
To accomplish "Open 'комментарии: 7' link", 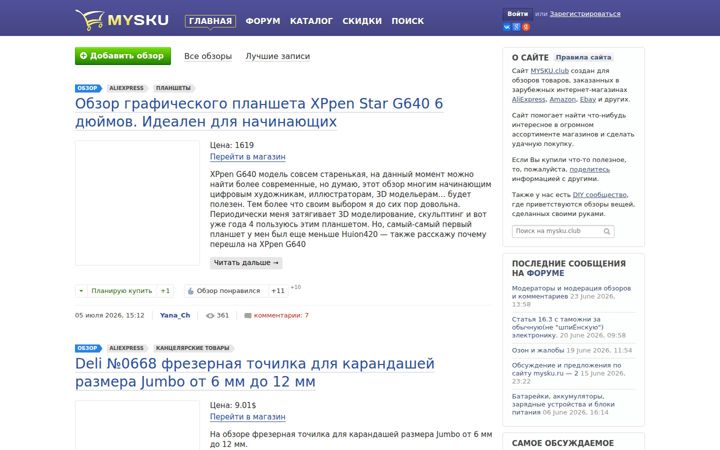I will (x=281, y=315).
